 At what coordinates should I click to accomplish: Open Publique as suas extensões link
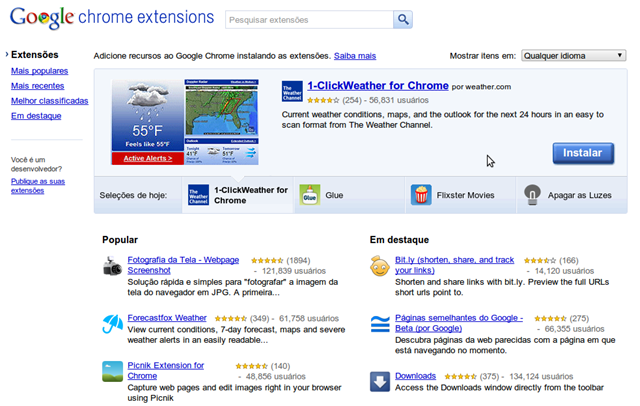point(38,186)
